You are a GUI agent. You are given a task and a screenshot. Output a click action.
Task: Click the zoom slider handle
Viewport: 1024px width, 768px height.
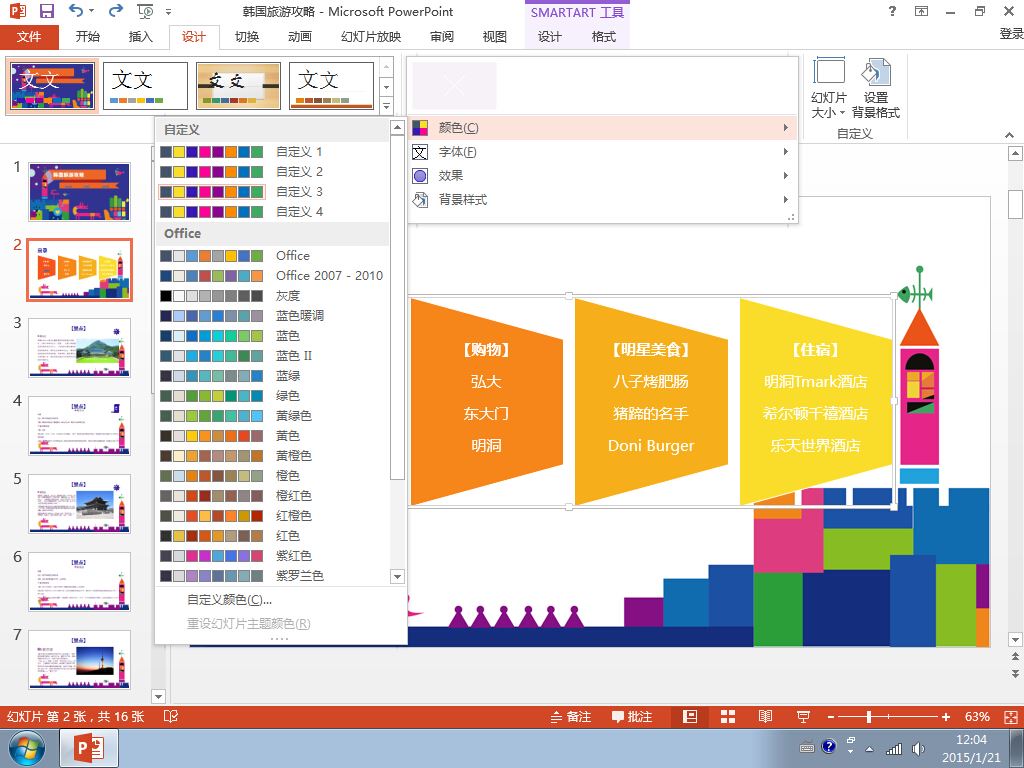[x=869, y=717]
